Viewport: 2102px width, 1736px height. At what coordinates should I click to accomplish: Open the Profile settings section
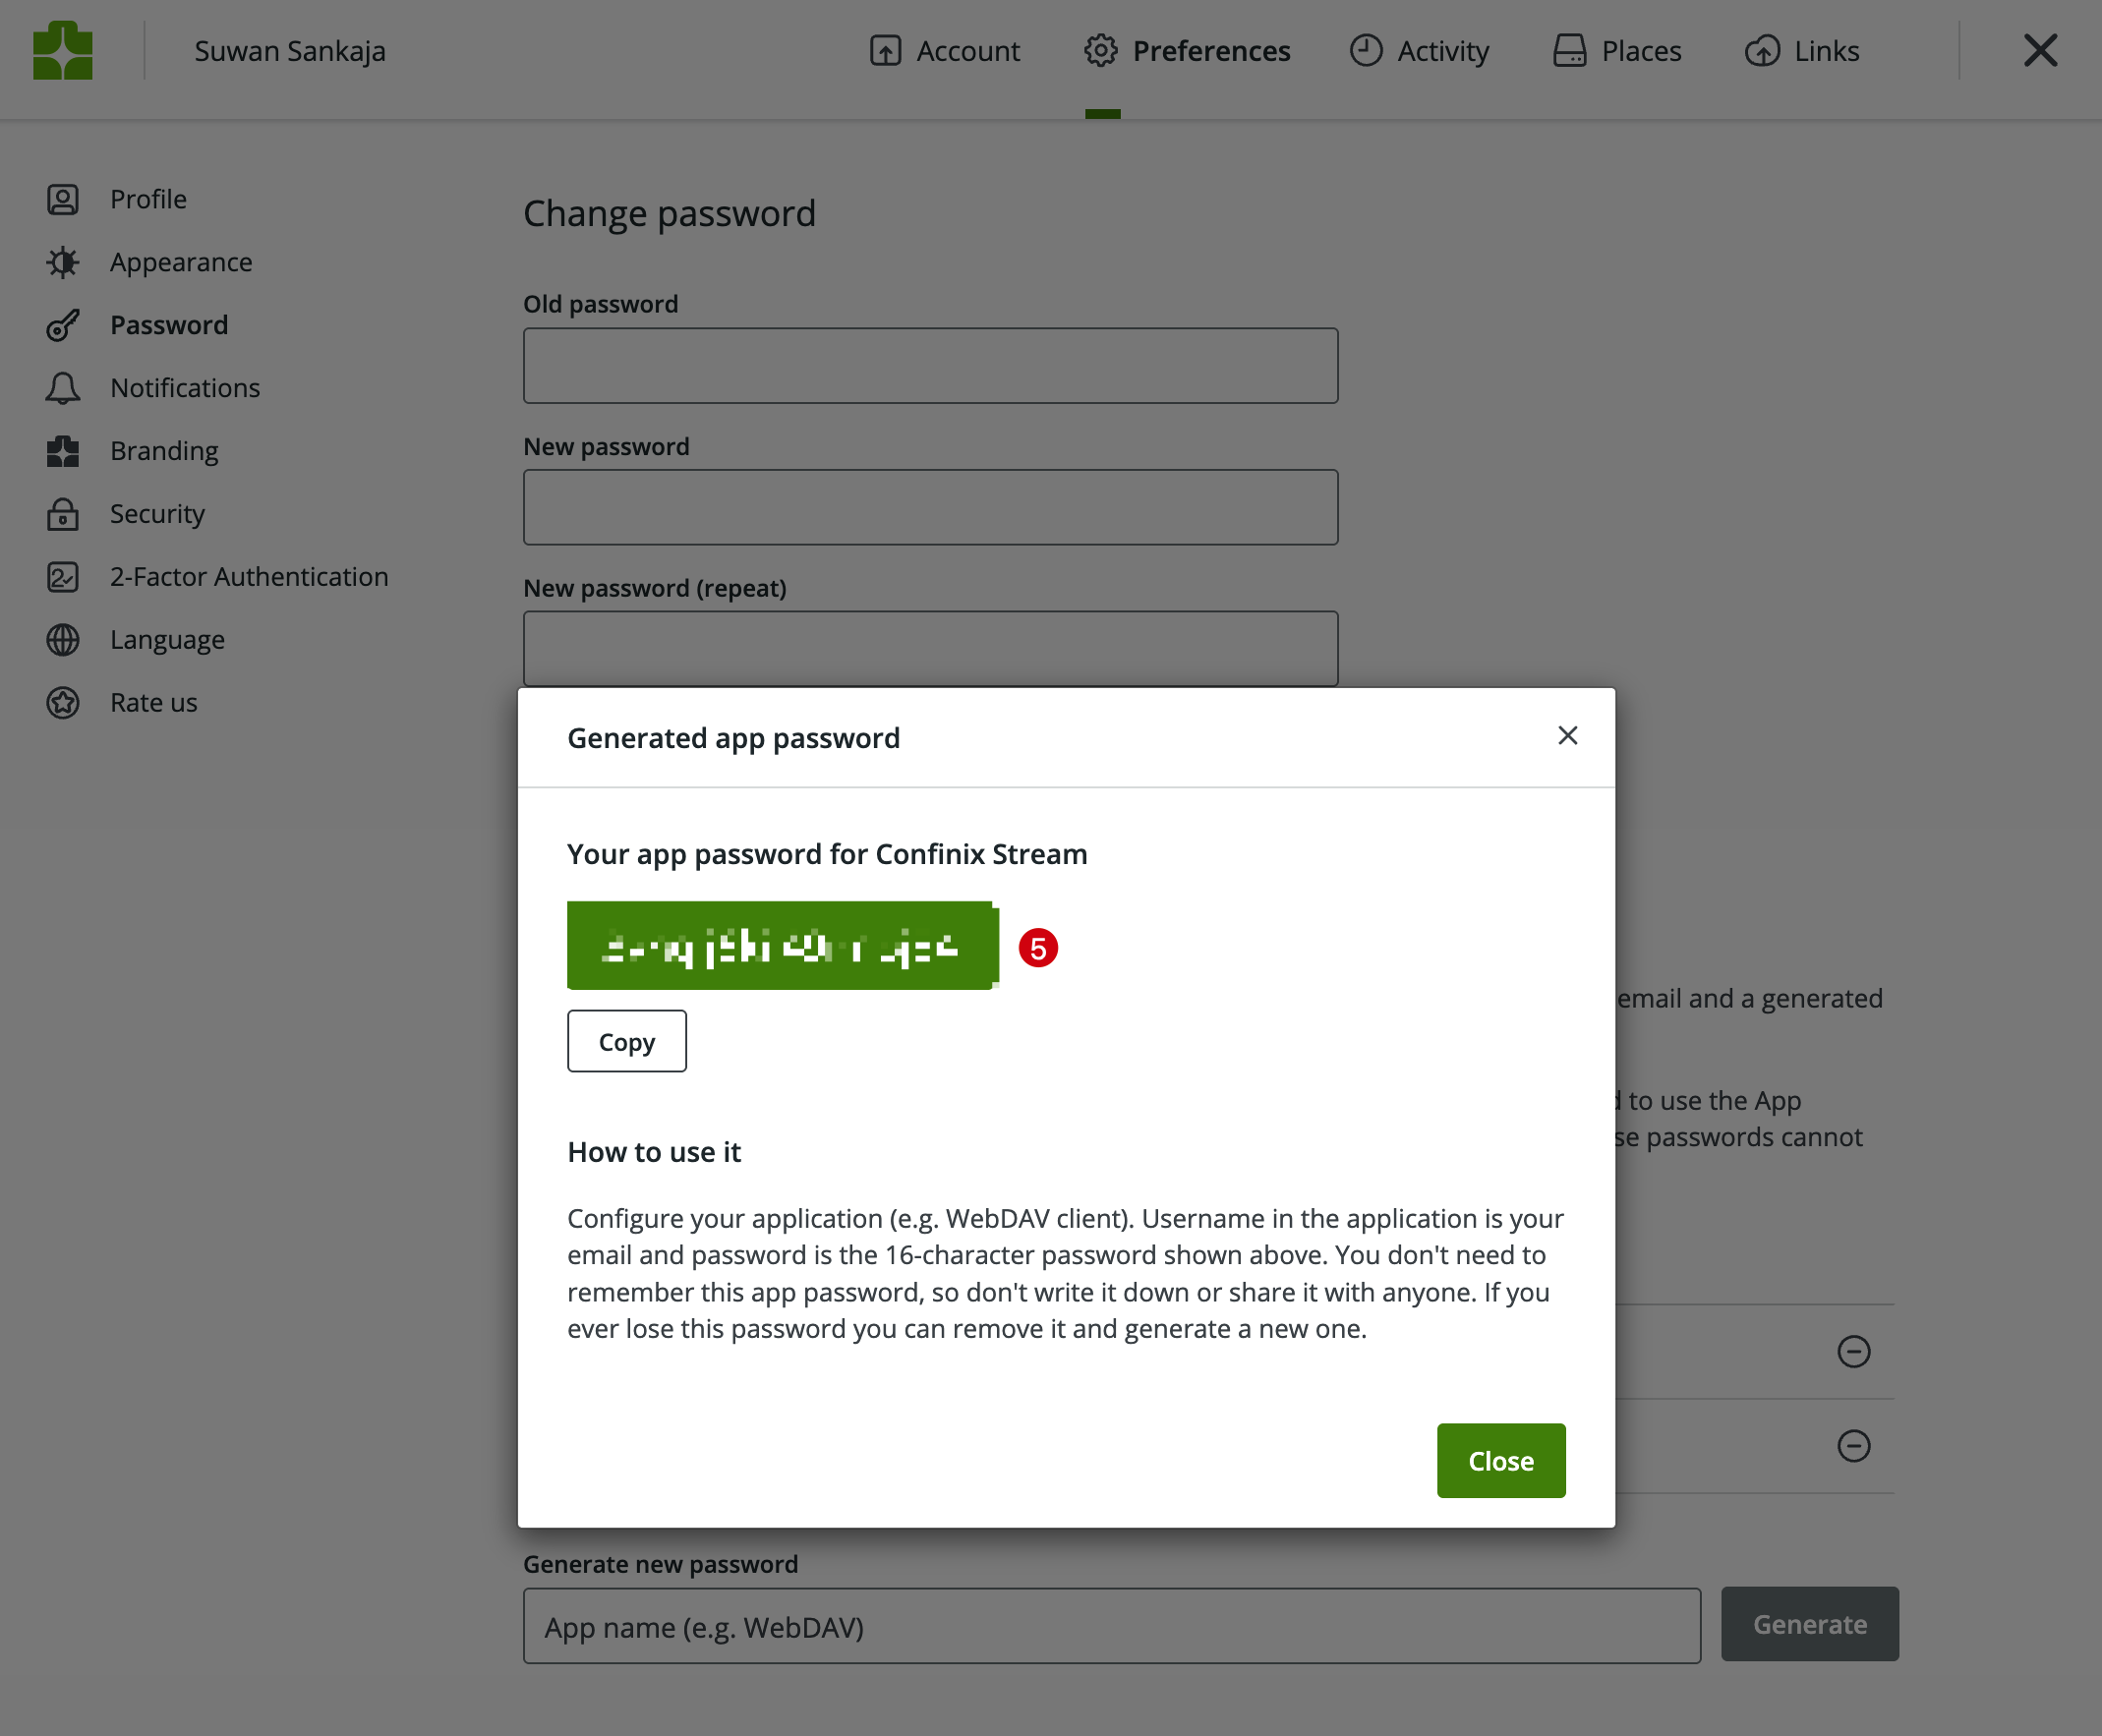pyautogui.click(x=62, y=199)
